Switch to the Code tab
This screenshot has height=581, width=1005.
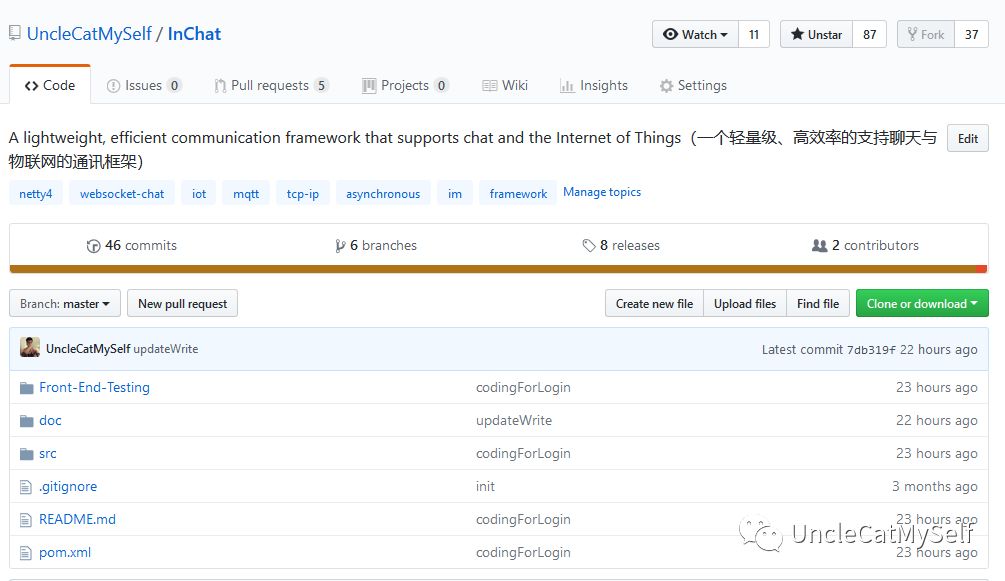tap(50, 85)
